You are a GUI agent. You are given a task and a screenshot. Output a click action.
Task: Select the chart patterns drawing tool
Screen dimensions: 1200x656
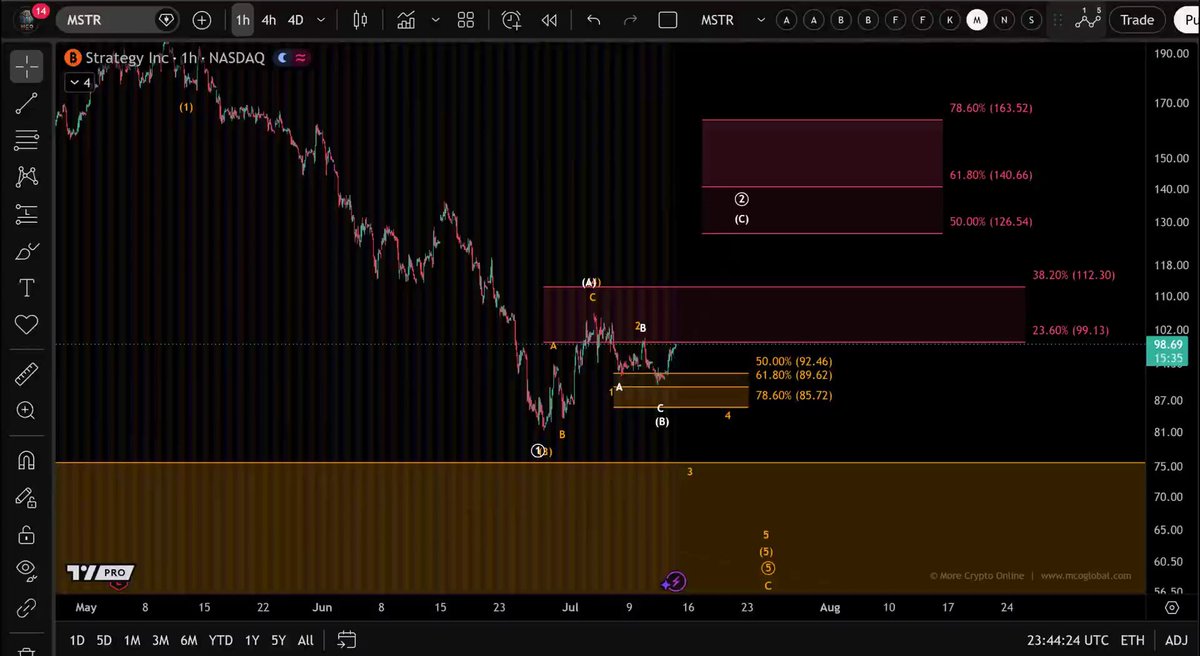(x=26, y=177)
